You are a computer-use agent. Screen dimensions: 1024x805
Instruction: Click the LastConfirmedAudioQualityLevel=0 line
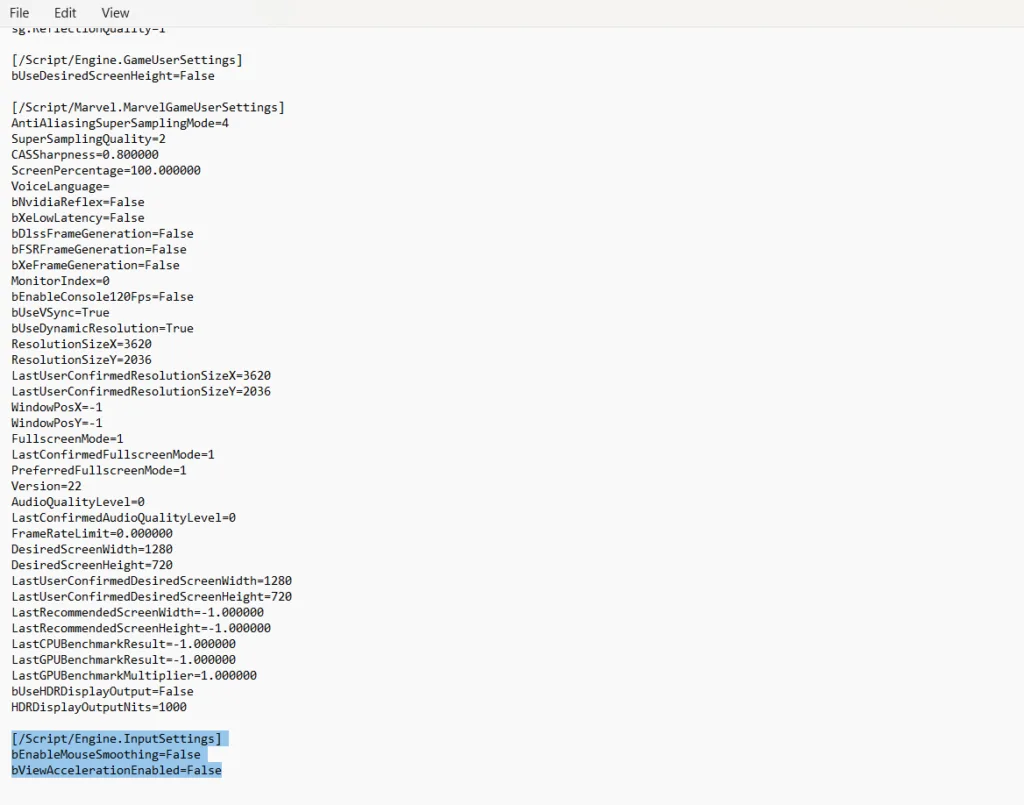click(123, 518)
